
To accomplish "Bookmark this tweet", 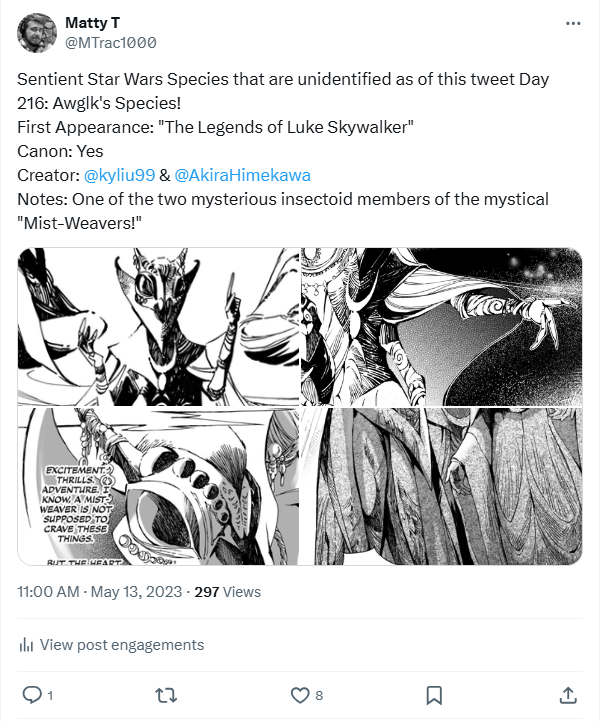I will (434, 694).
